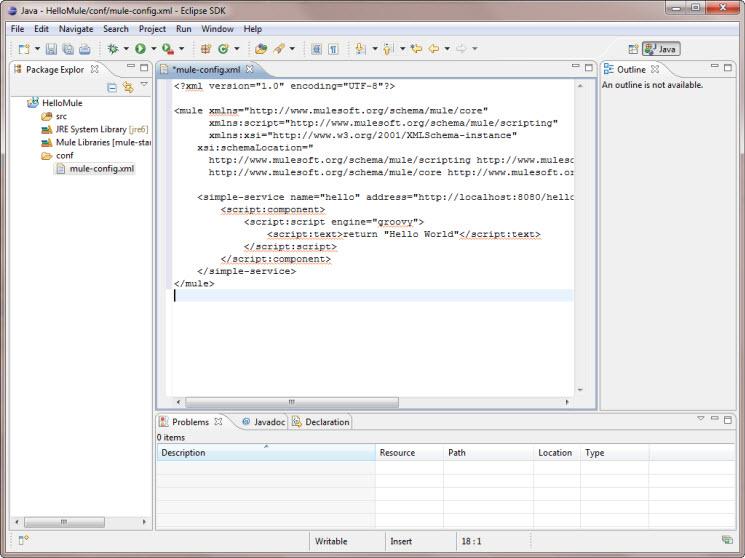Start Debug with the bug icon
Viewport: 745px width, 558px height.
(113, 48)
